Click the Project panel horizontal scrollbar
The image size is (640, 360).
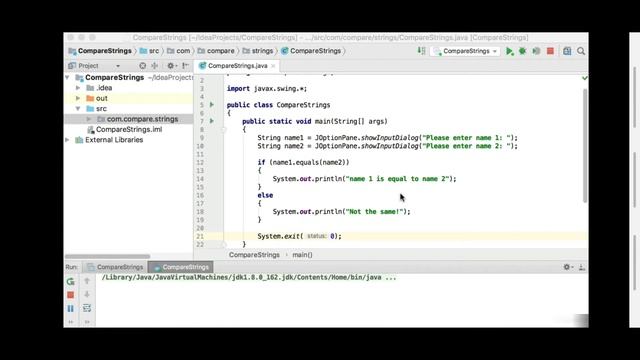[x=107, y=256]
